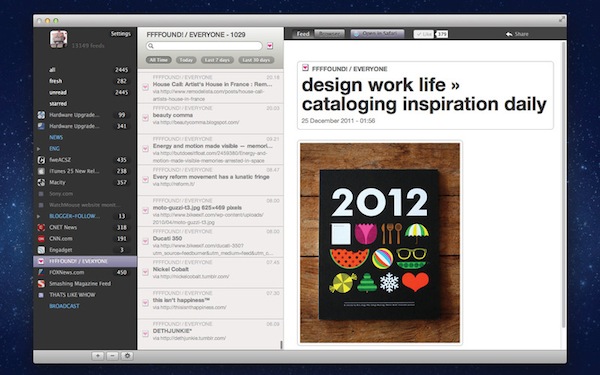This screenshot has height=375, width=600.
Task: Open the BROADCAST folder label
Action: [x=64, y=306]
